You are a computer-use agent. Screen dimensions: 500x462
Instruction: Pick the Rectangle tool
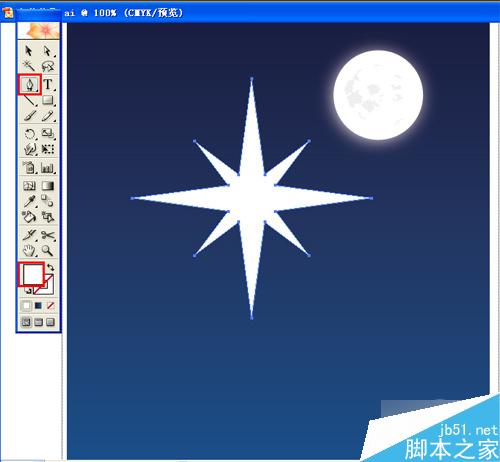tap(48, 100)
